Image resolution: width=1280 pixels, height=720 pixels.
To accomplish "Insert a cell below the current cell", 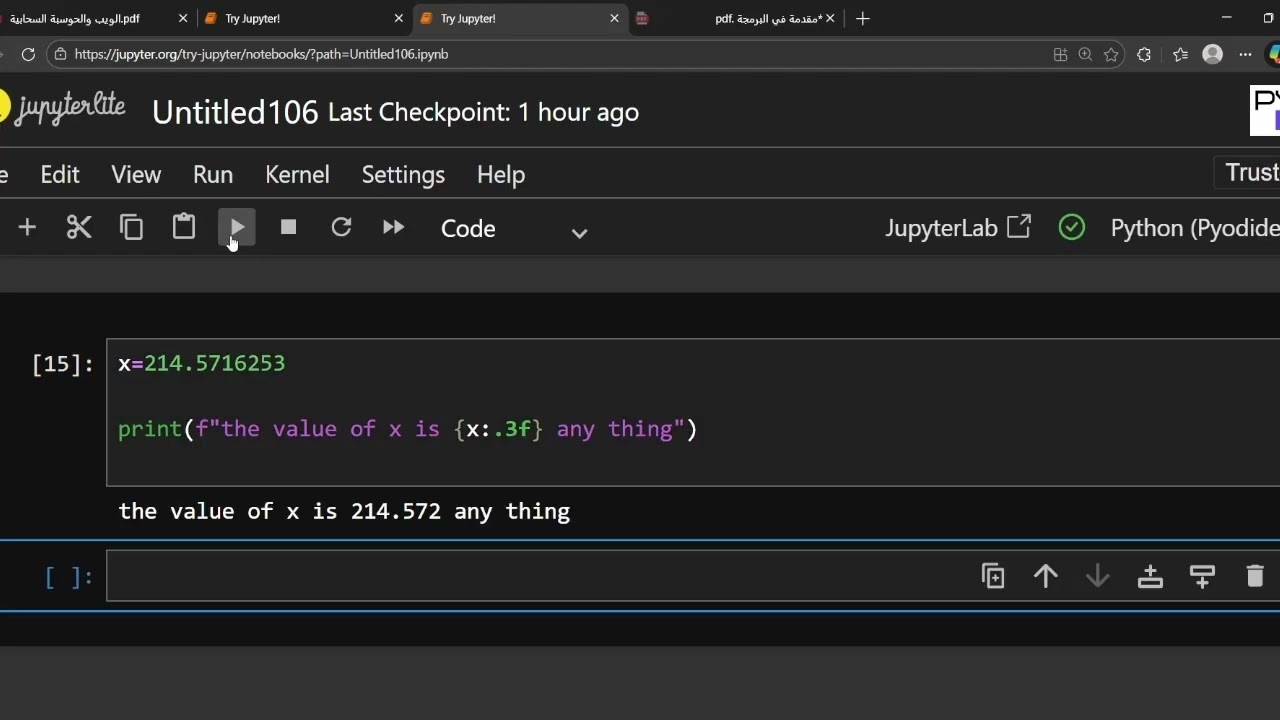I will coord(1202,576).
